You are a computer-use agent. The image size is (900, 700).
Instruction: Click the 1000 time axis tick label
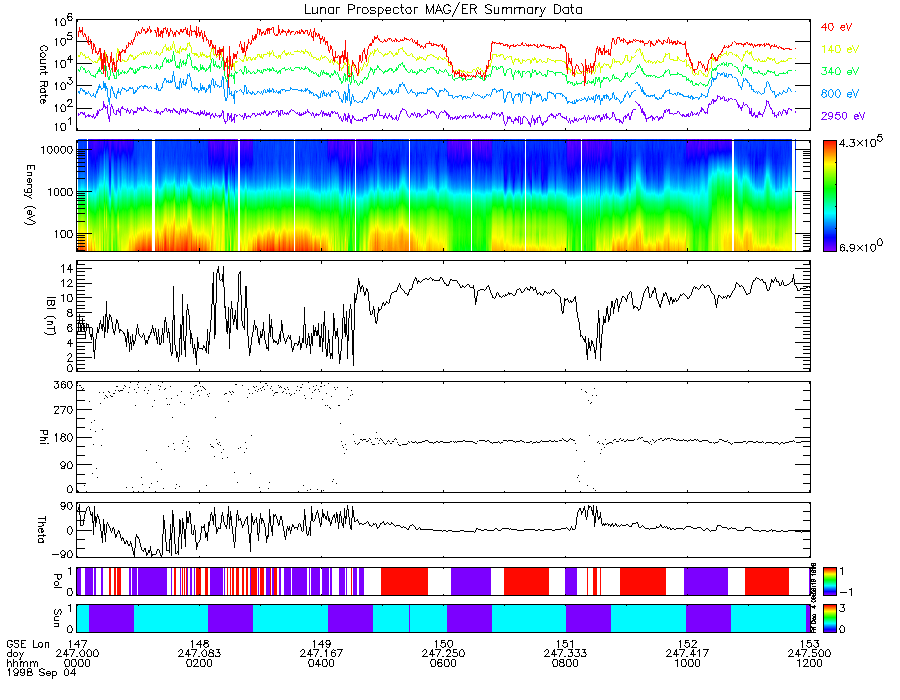pyautogui.click(x=687, y=663)
